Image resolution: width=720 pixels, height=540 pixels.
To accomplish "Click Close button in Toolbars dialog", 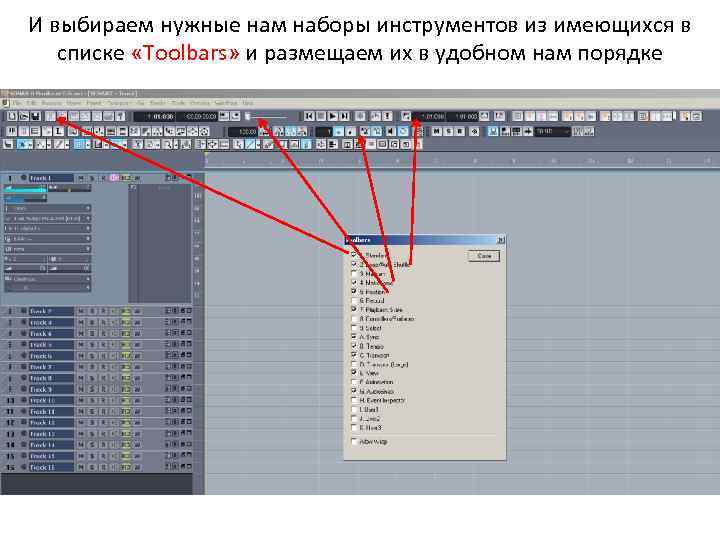I will (484, 256).
